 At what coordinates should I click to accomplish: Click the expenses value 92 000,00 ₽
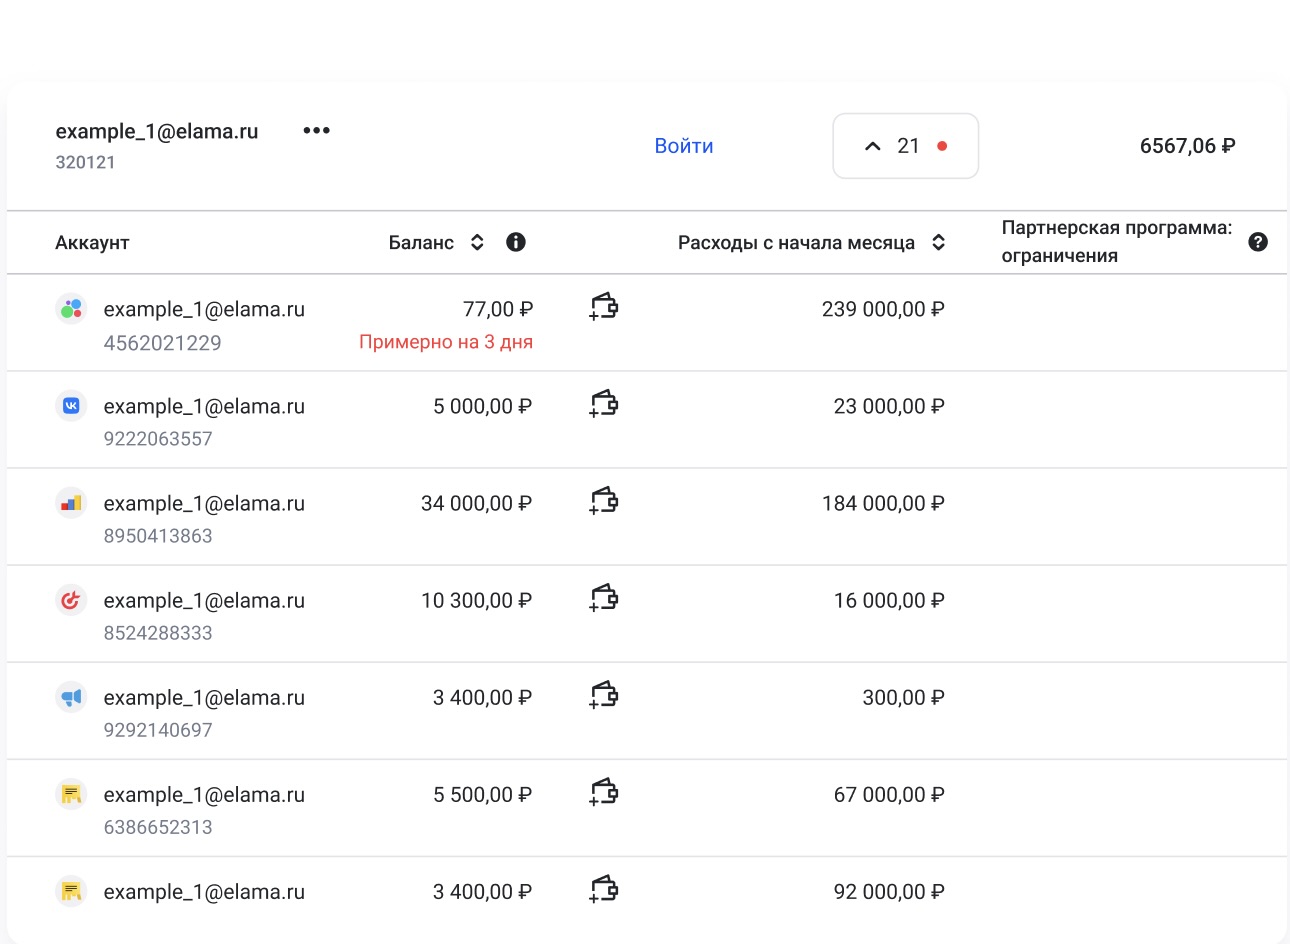[889, 892]
